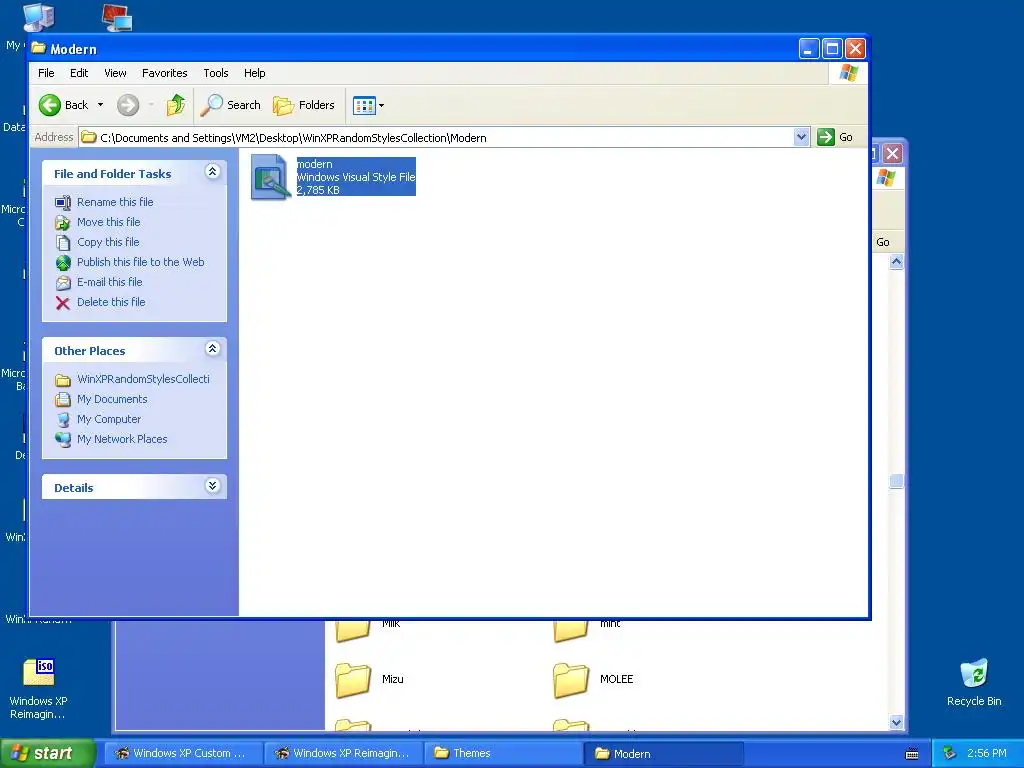Viewport: 1024px width, 768px height.
Task: Toggle the Folders tree pane
Action: [304, 104]
